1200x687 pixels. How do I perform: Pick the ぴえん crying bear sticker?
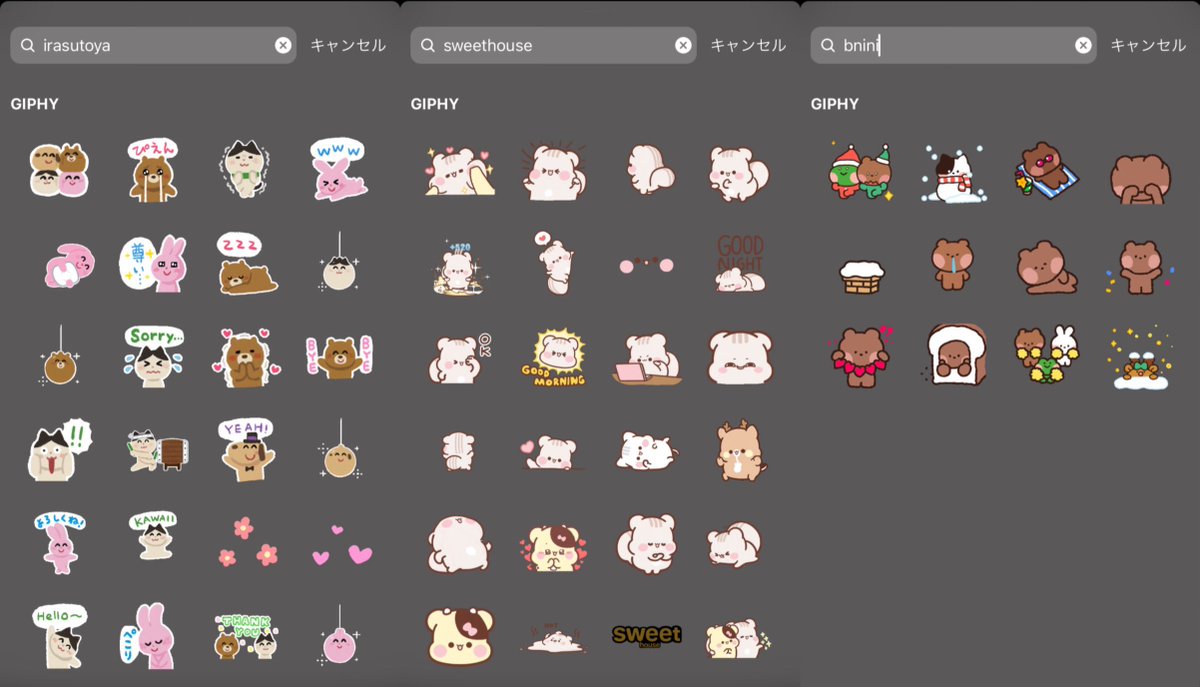tap(153, 170)
